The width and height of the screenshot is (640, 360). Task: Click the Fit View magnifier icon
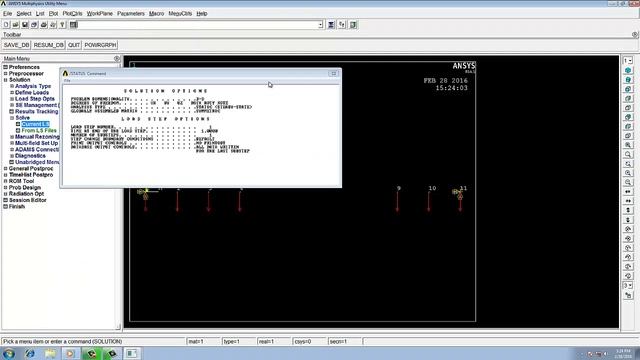[x=628, y=145]
